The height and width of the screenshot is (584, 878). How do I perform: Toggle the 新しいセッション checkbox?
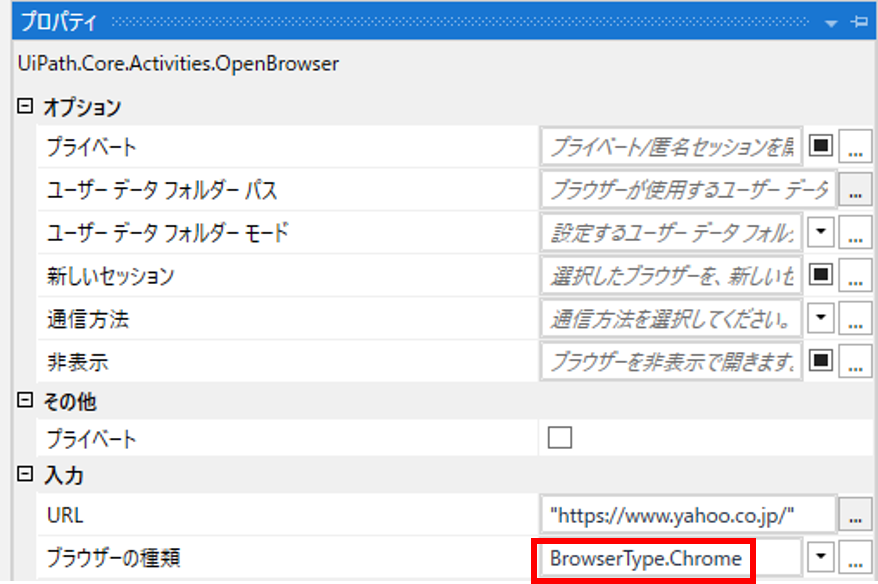coord(820,275)
